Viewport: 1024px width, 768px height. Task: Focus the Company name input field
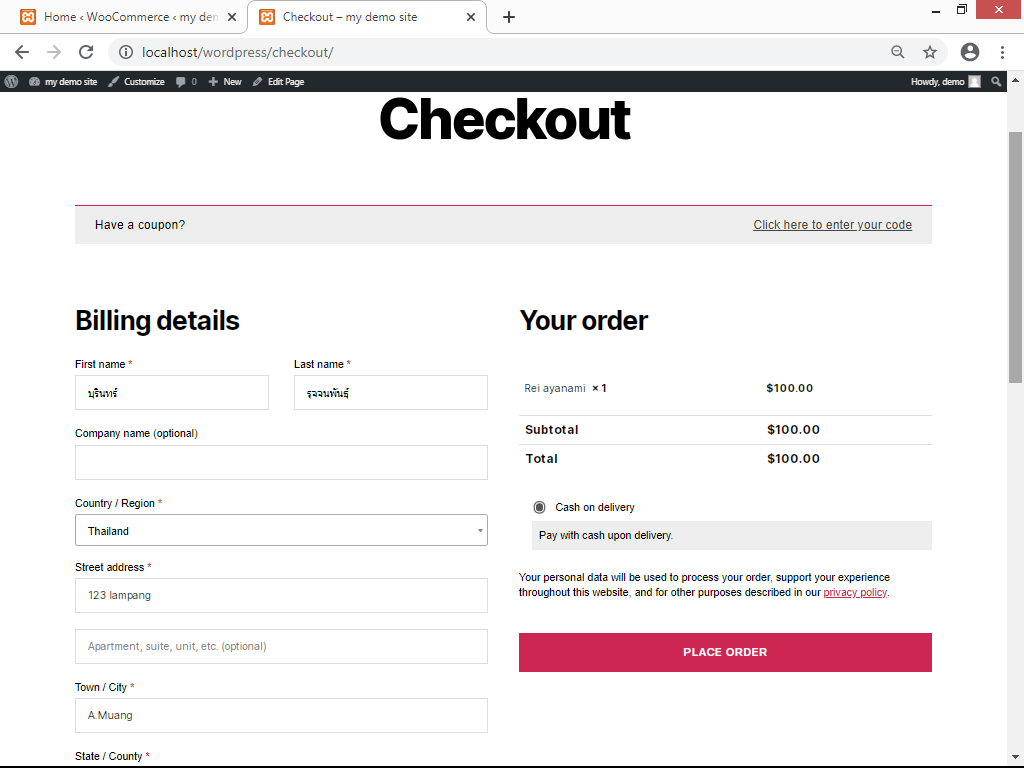pyautogui.click(x=281, y=462)
